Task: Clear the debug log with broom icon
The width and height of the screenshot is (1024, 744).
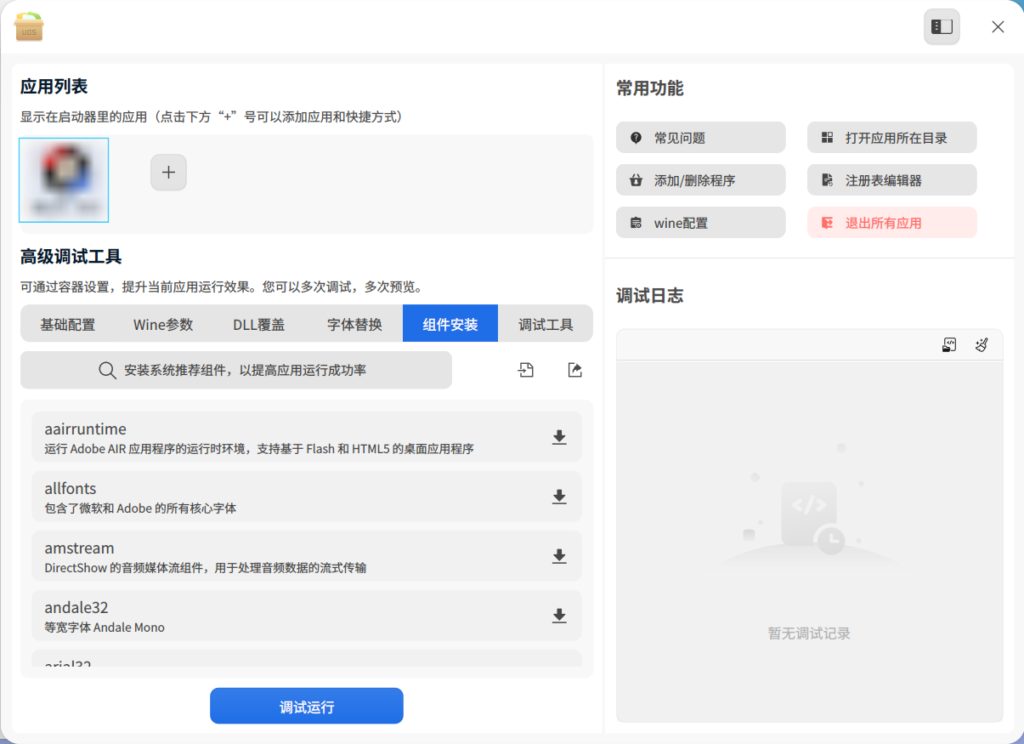Action: [981, 345]
